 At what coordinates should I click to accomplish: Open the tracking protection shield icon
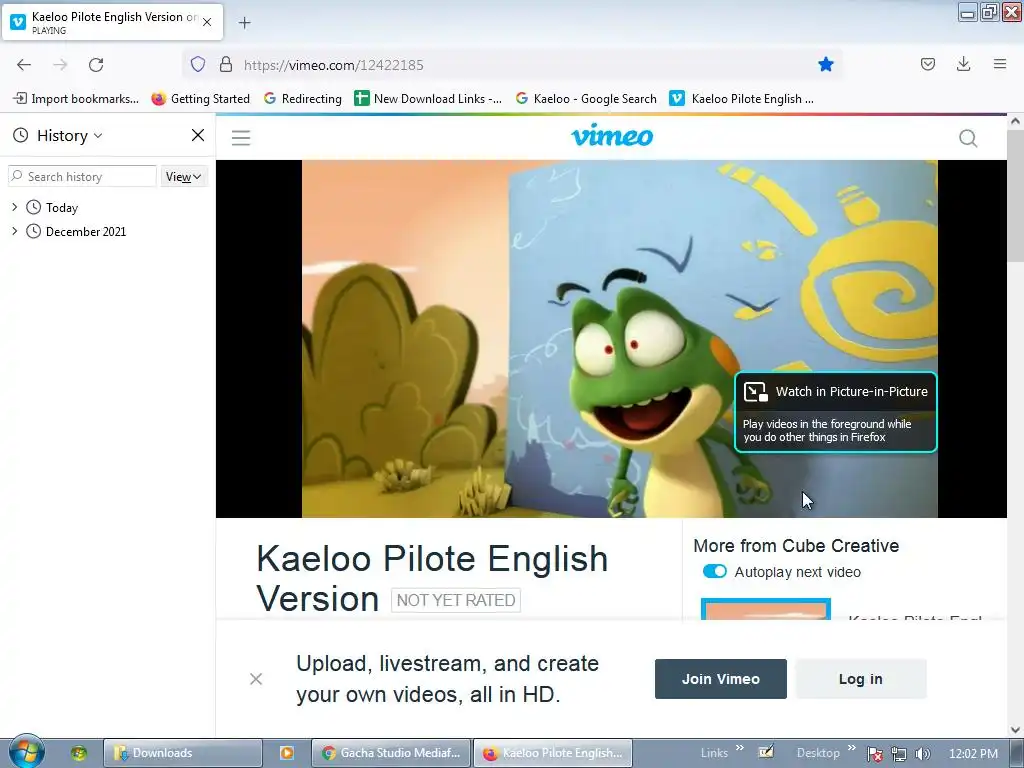point(198,64)
